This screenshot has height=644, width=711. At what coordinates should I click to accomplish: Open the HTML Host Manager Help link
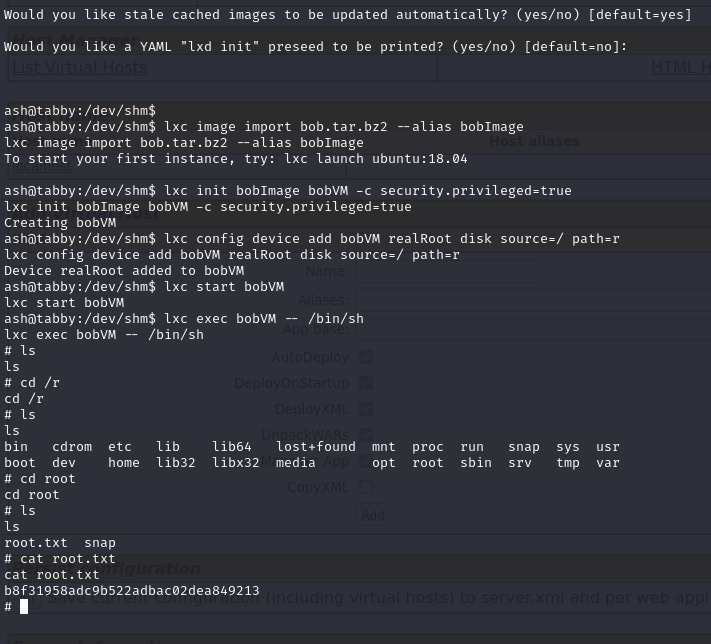pos(680,68)
